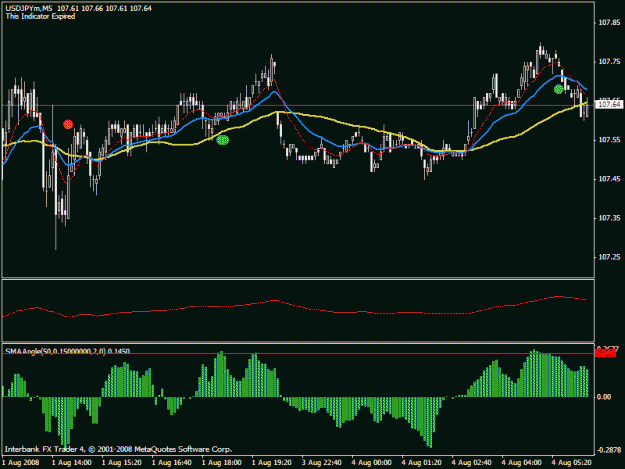Click the -0.2878 label on the SMAAngle scale
Screen dimensions: 625x469
[609, 450]
